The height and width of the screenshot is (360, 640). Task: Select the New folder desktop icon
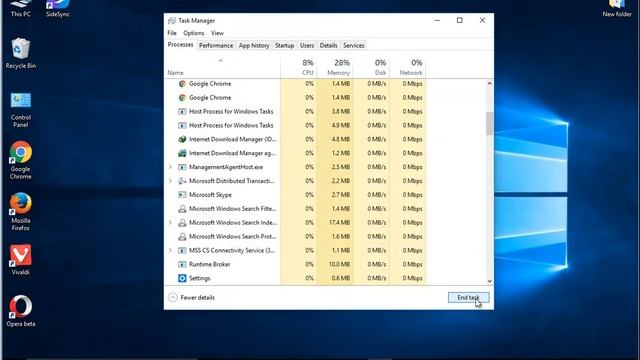click(x=617, y=8)
